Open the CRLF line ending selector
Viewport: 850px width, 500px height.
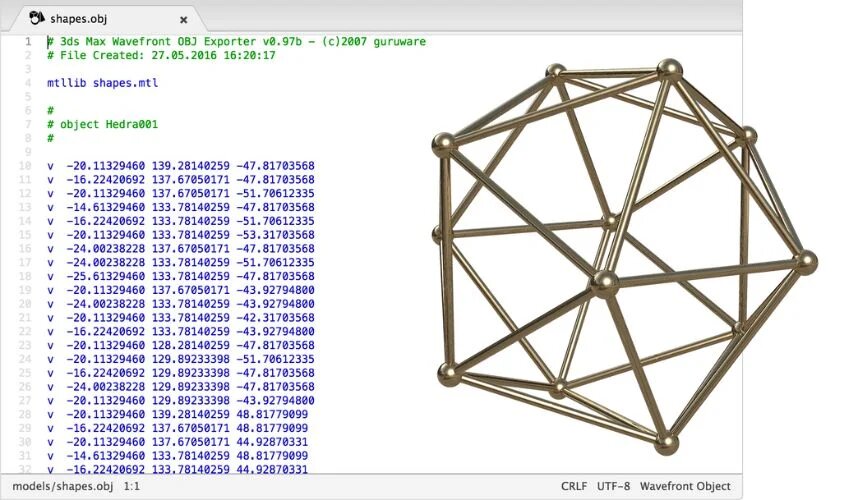click(574, 486)
